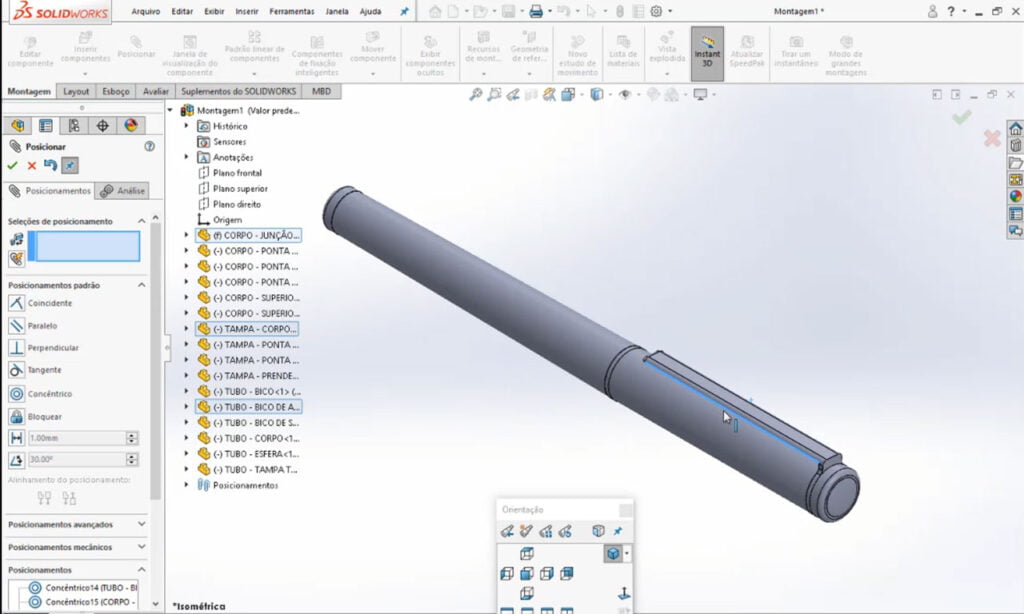Image resolution: width=1024 pixels, height=614 pixels.
Task: Click Inserir componentes tool
Action: click(86, 51)
